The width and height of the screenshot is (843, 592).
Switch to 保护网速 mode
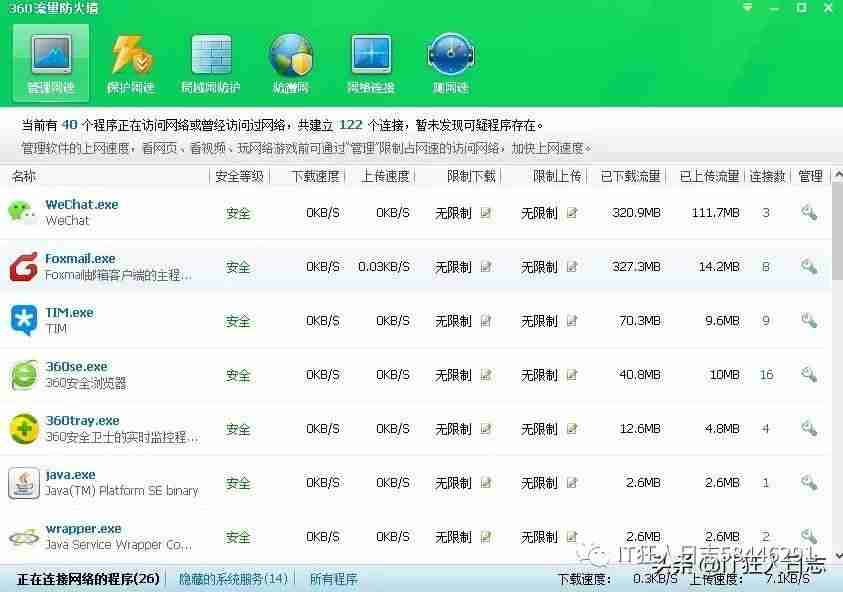(x=130, y=60)
